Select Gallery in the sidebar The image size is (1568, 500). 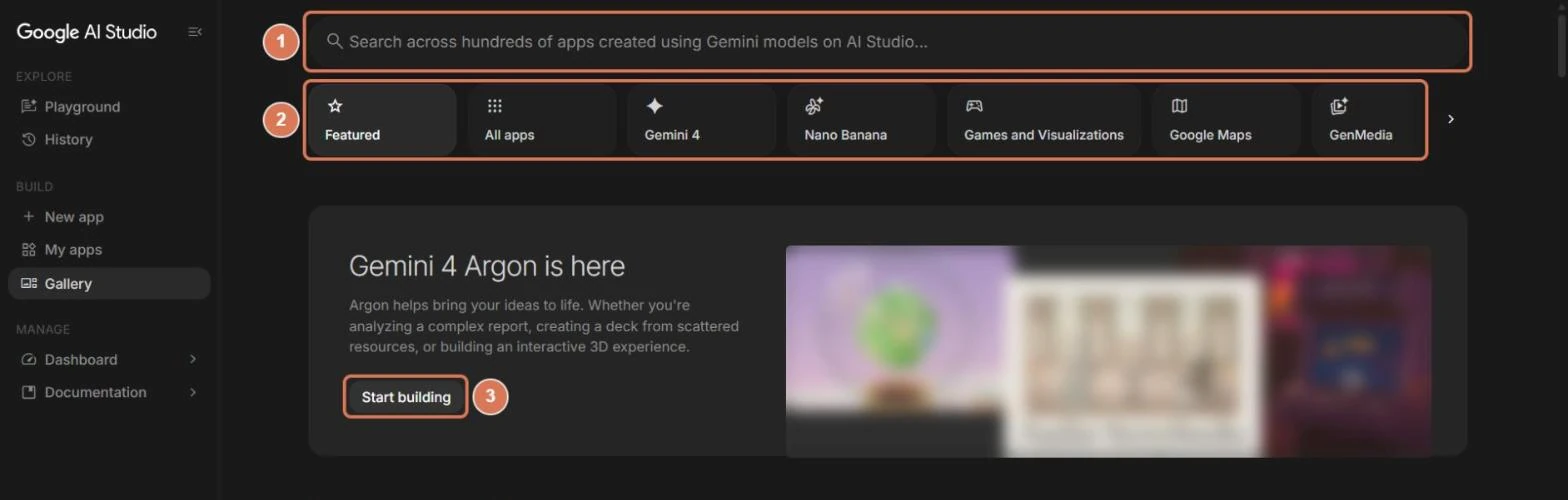point(109,284)
